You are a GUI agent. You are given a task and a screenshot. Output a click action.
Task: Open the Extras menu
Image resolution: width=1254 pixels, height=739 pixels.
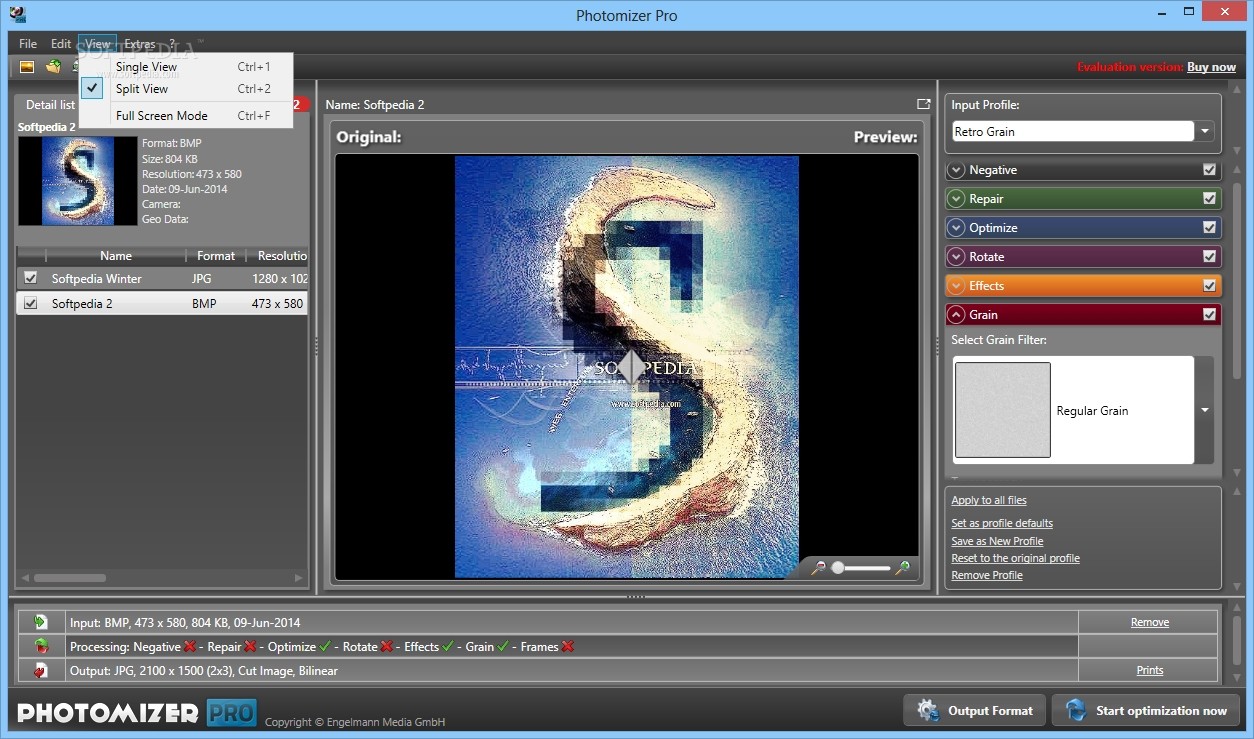click(x=140, y=44)
